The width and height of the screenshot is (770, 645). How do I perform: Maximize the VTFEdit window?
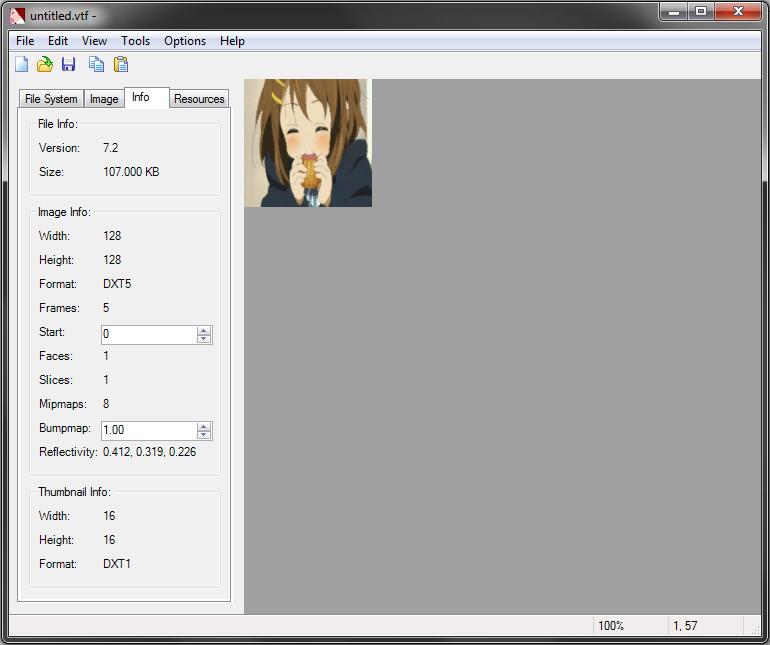click(701, 11)
